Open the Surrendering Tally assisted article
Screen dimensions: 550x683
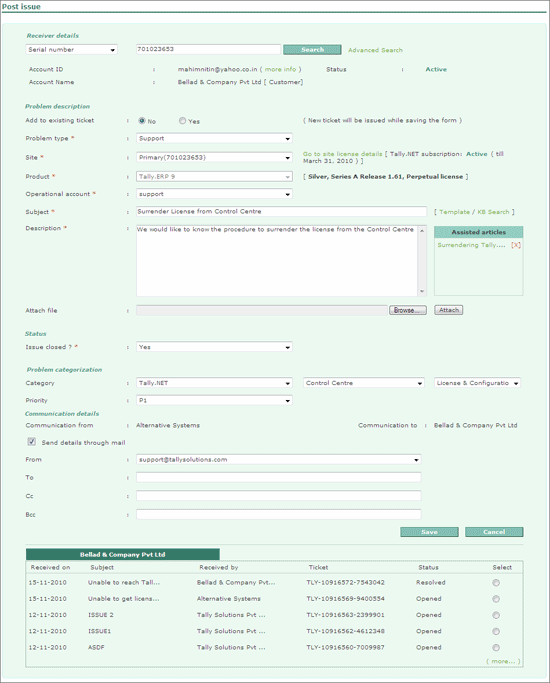click(x=471, y=245)
